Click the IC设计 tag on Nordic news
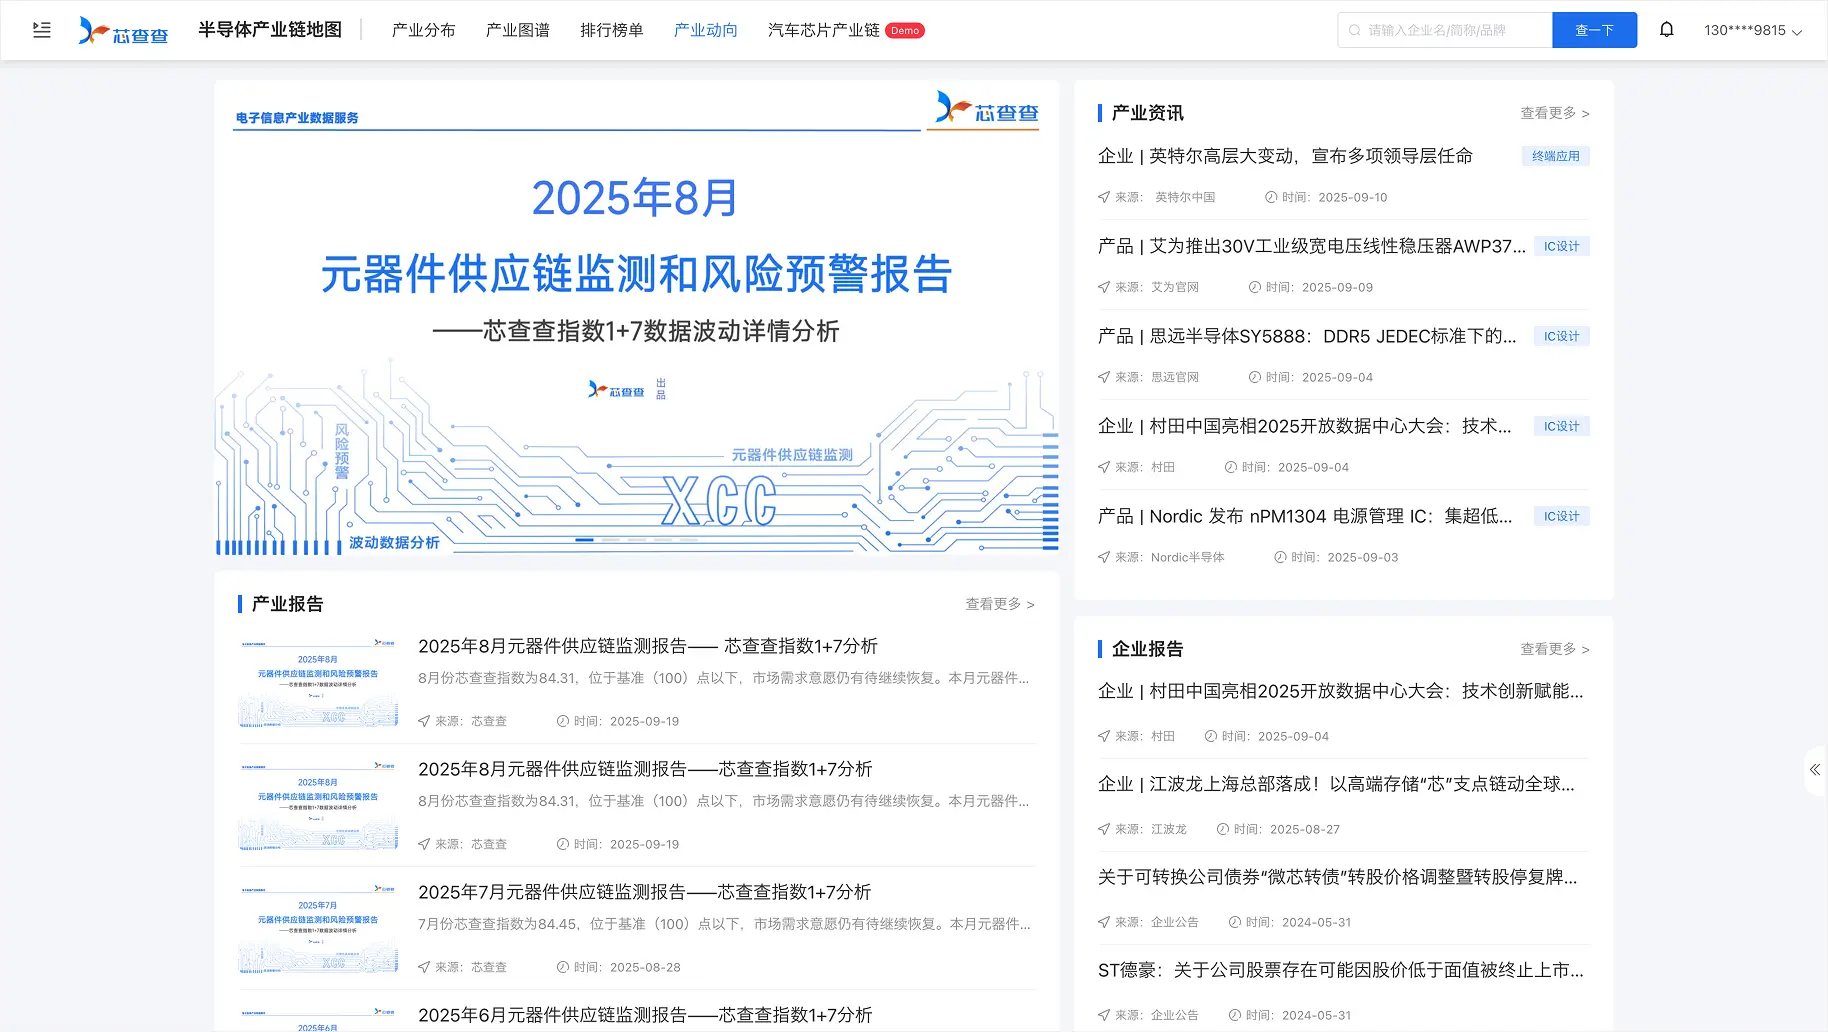Screen dimensions: 1828x1032 [1561, 516]
